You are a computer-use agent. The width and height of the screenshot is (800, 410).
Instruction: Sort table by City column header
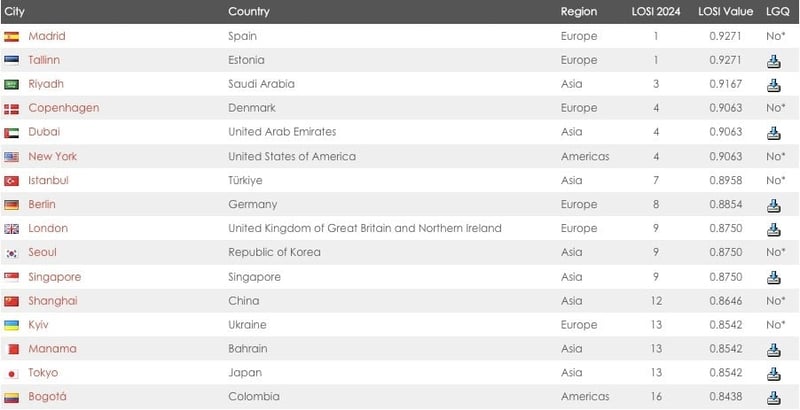[14, 12]
